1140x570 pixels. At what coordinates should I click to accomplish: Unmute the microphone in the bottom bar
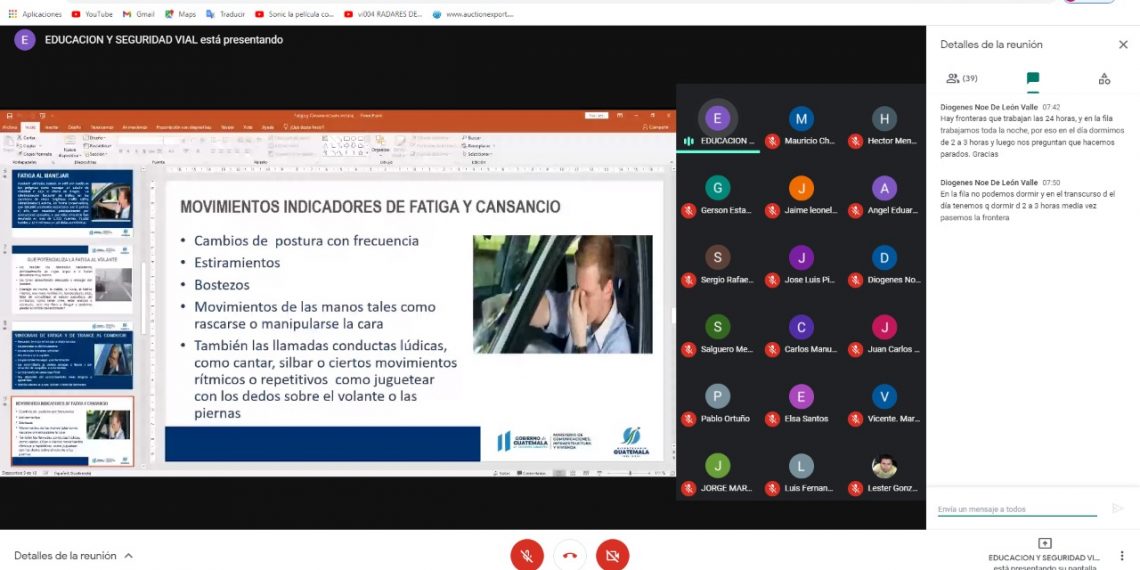coord(526,554)
